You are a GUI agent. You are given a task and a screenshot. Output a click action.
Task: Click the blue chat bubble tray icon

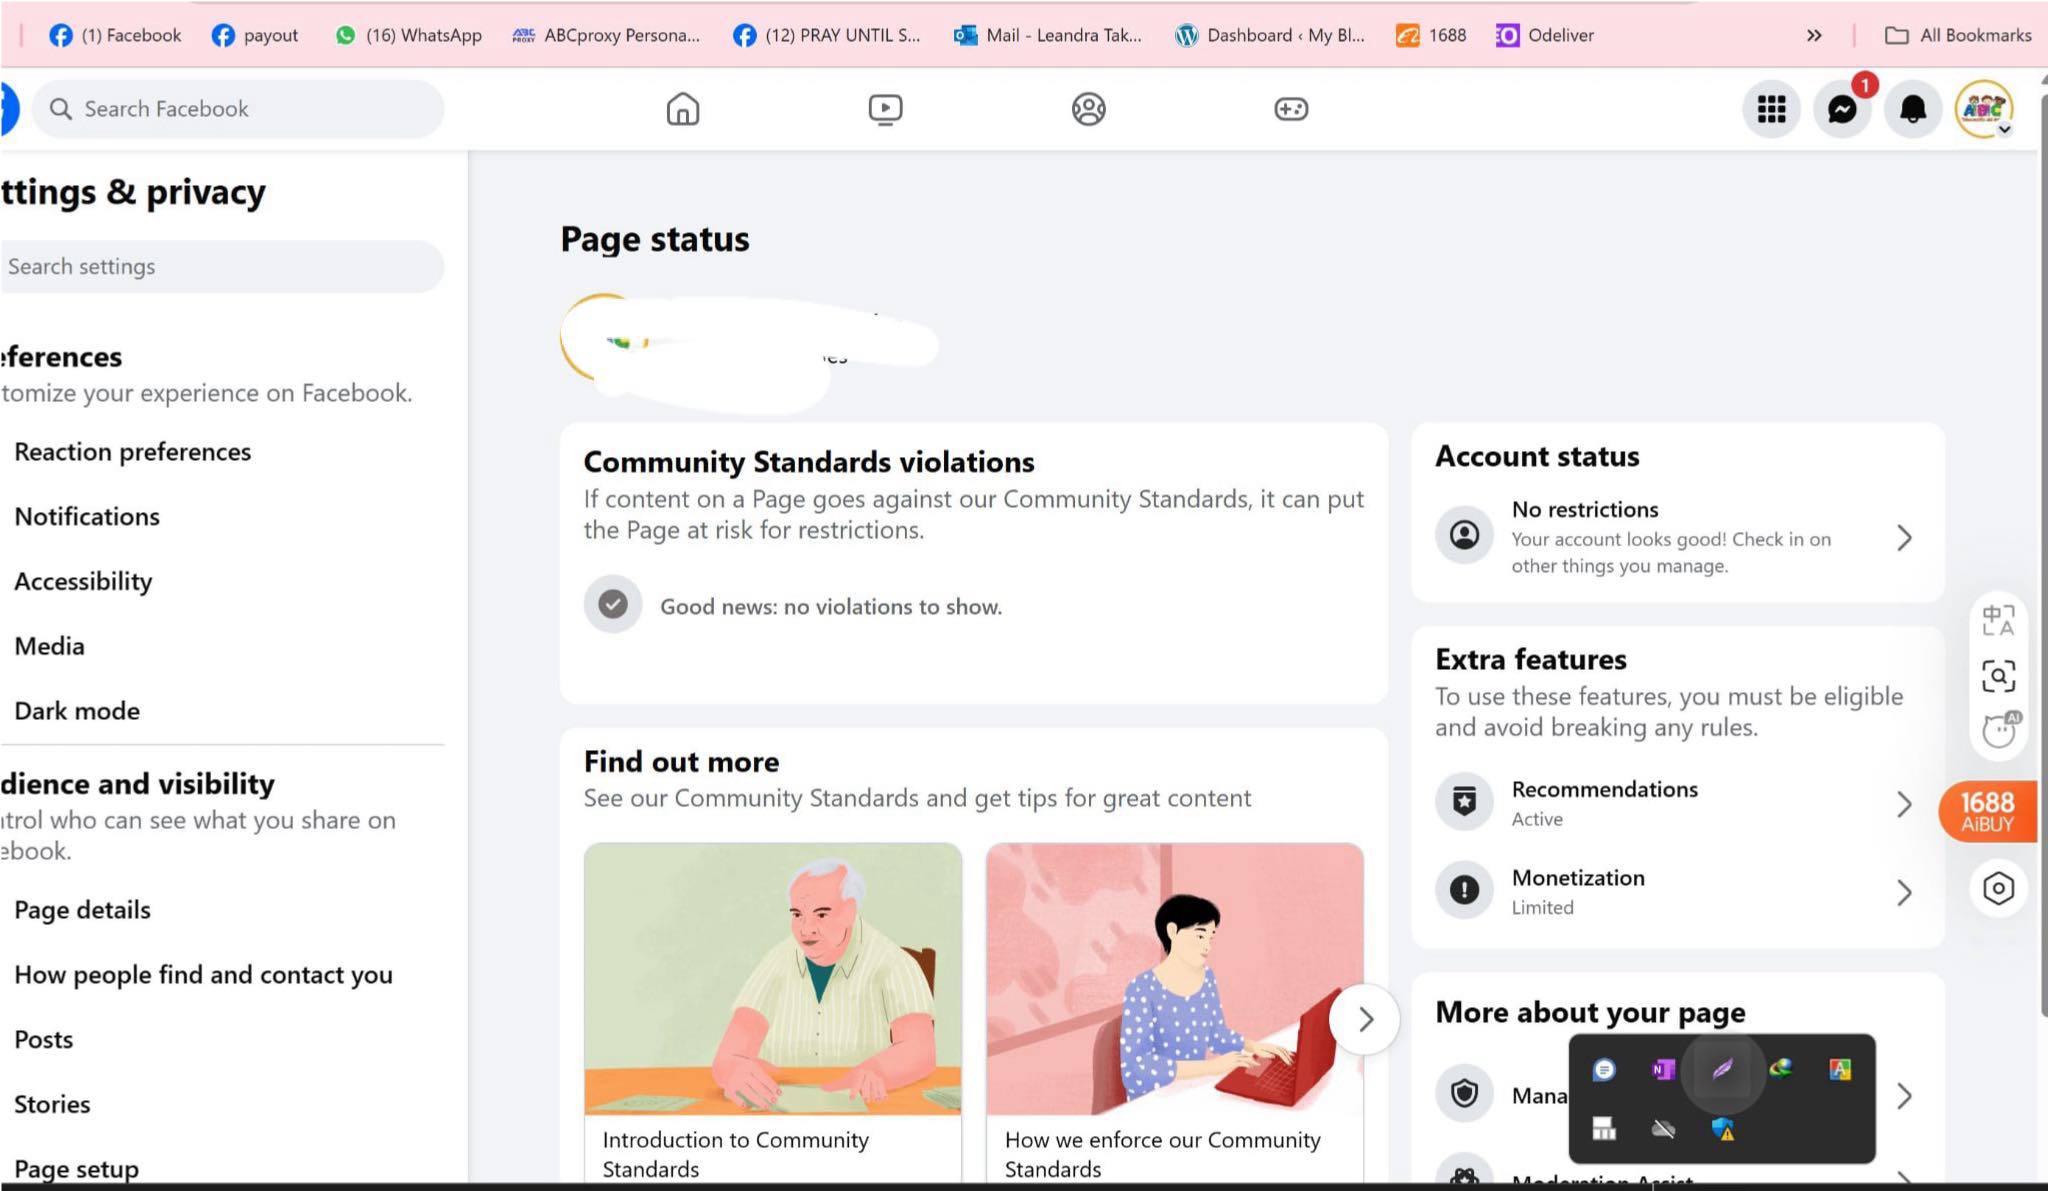tap(1604, 1070)
